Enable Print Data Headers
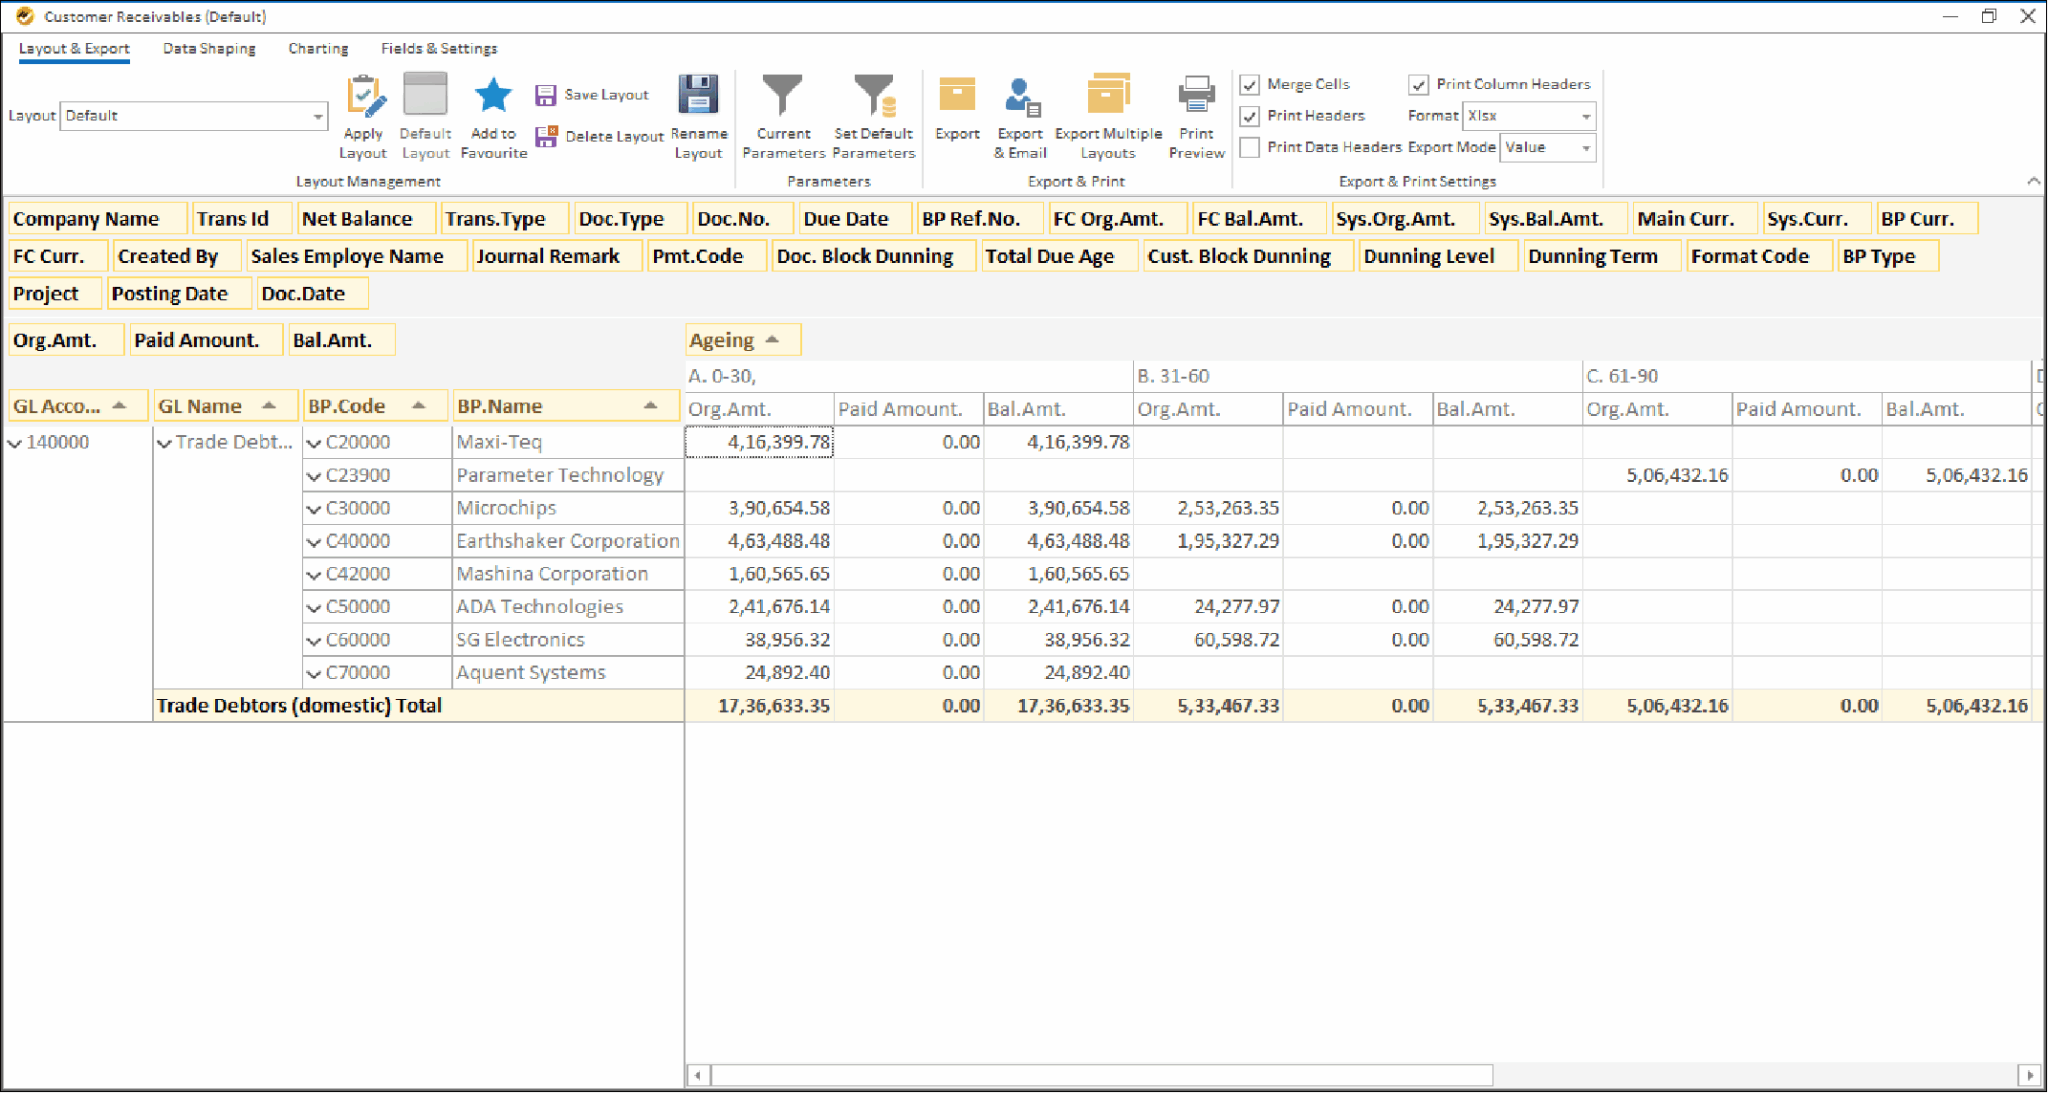Screen dimensions: 2048x1093 (1249, 147)
